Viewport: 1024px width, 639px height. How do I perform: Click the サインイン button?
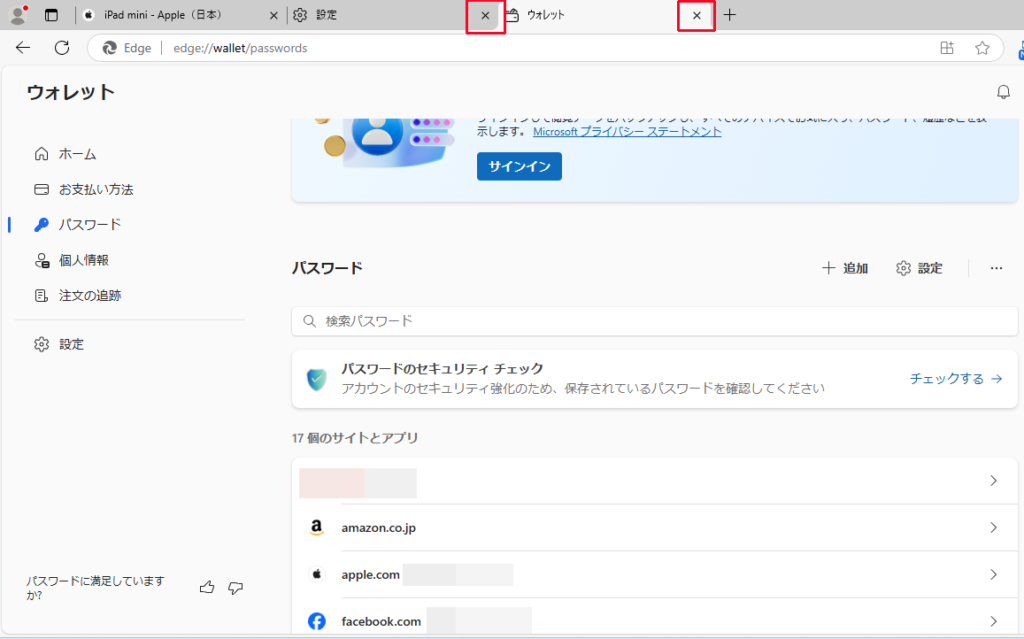click(519, 166)
